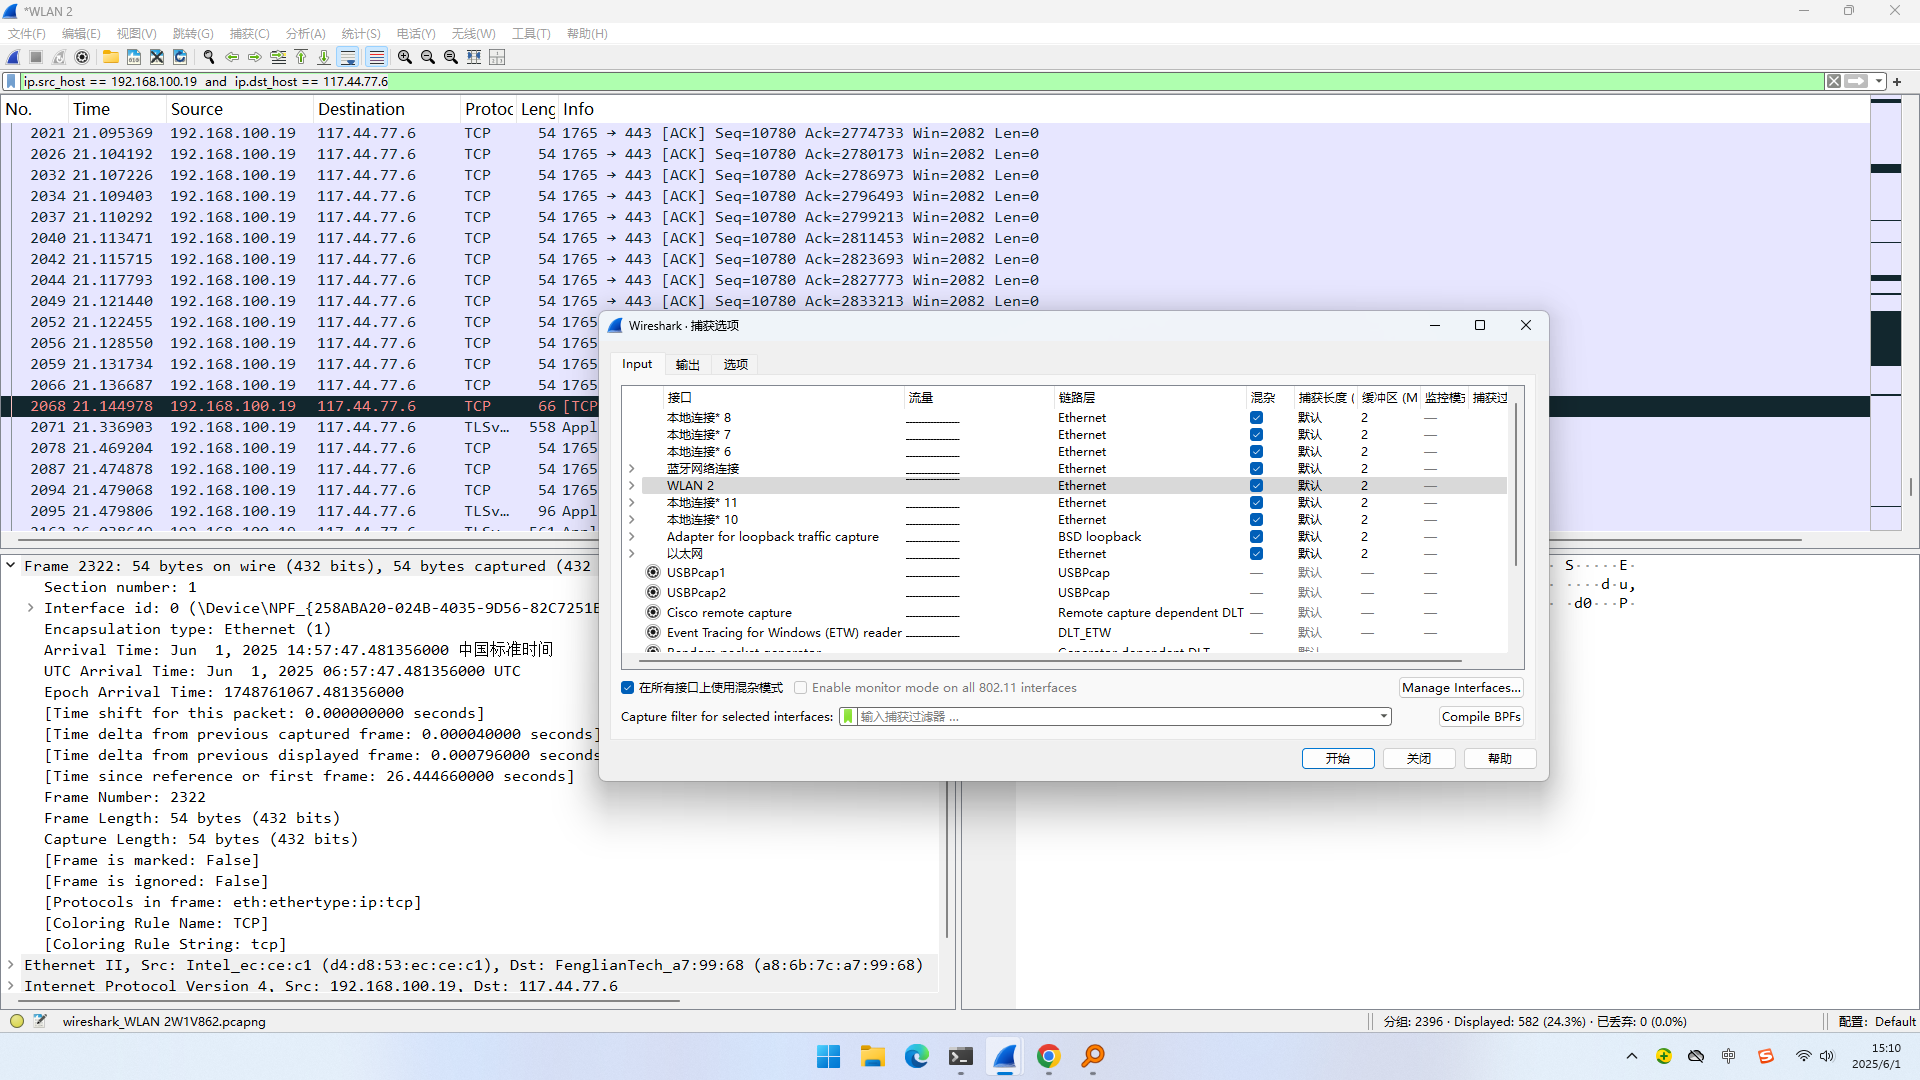Image resolution: width=1920 pixels, height=1080 pixels.
Task: Click the Compile BPFs button
Action: pyautogui.click(x=1481, y=717)
